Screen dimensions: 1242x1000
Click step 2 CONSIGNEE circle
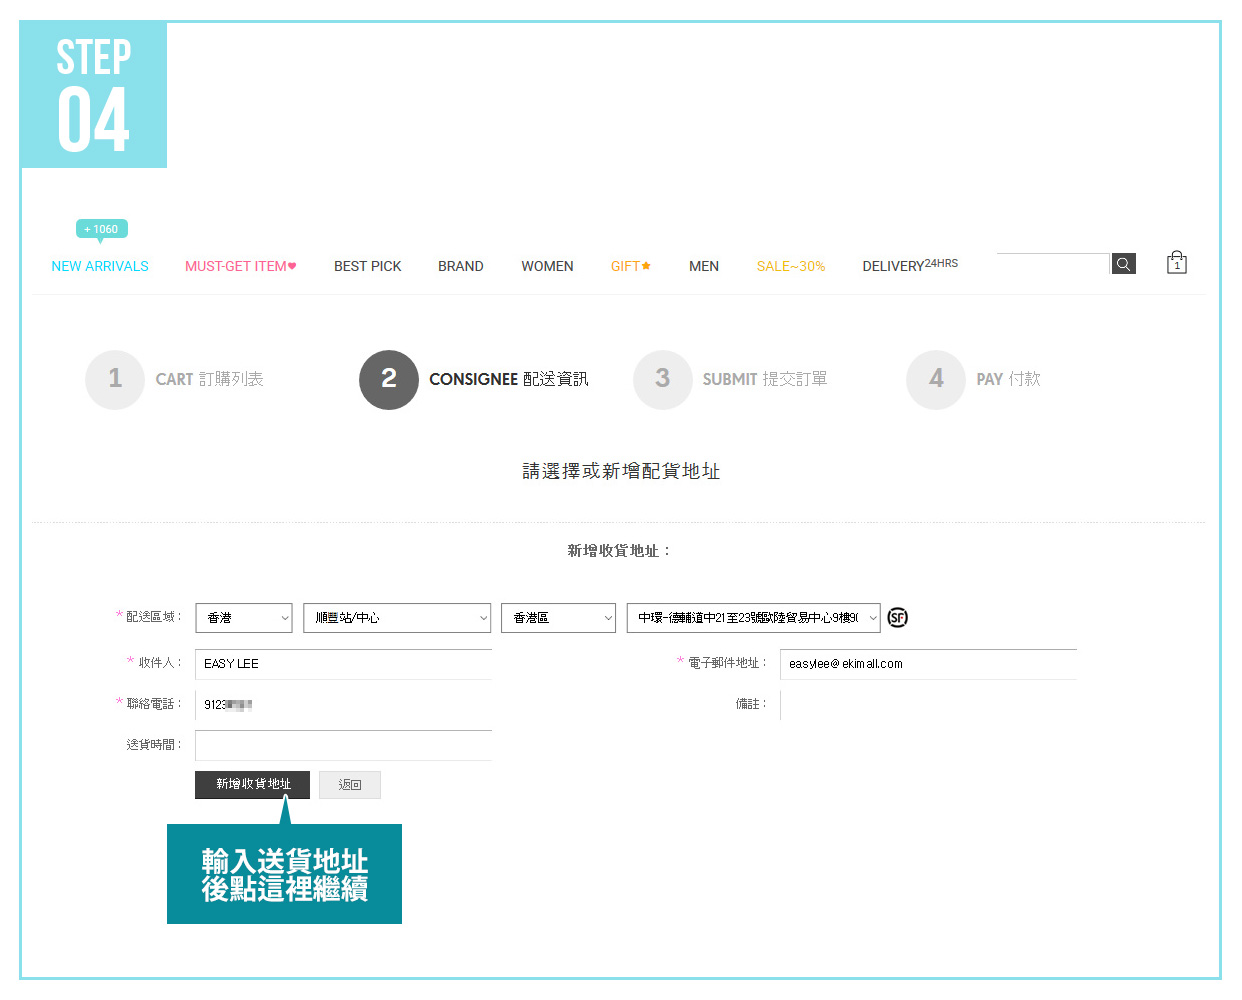pos(389,379)
